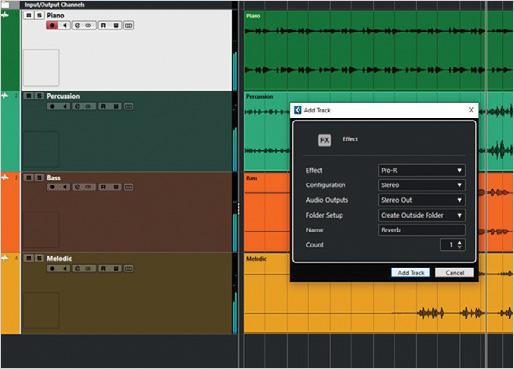The height and width of the screenshot is (369, 514).
Task: Enable Write automation on Piano track
Action: click(x=116, y=25)
